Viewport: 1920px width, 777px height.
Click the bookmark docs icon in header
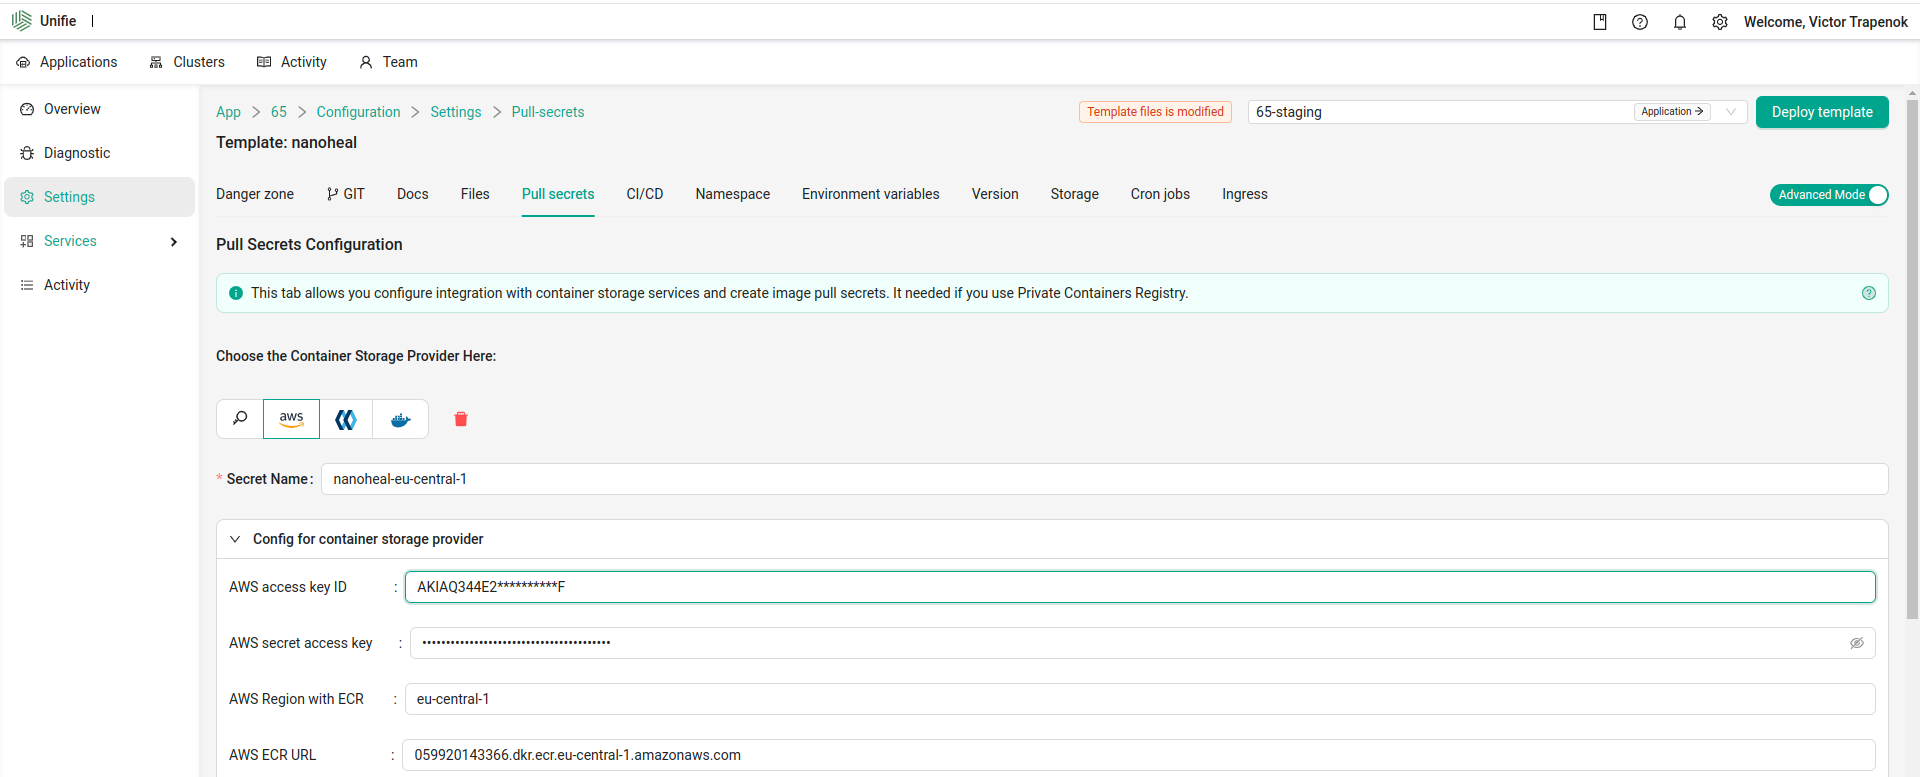tap(1600, 22)
